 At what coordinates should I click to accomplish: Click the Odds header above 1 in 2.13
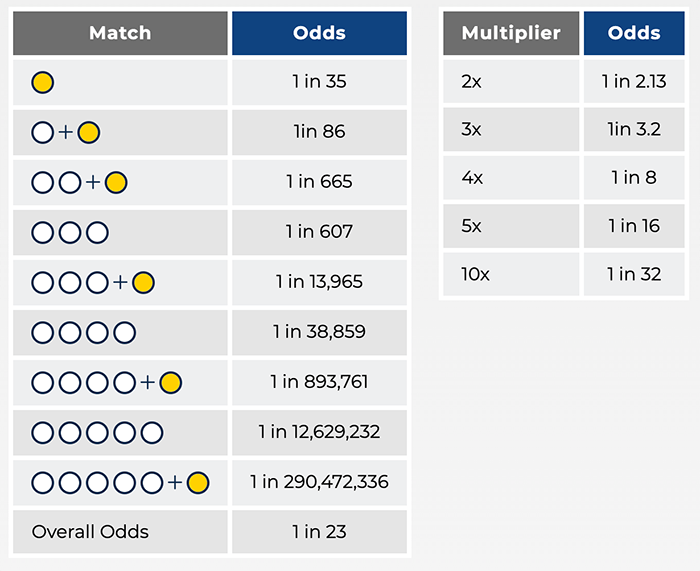point(634,33)
